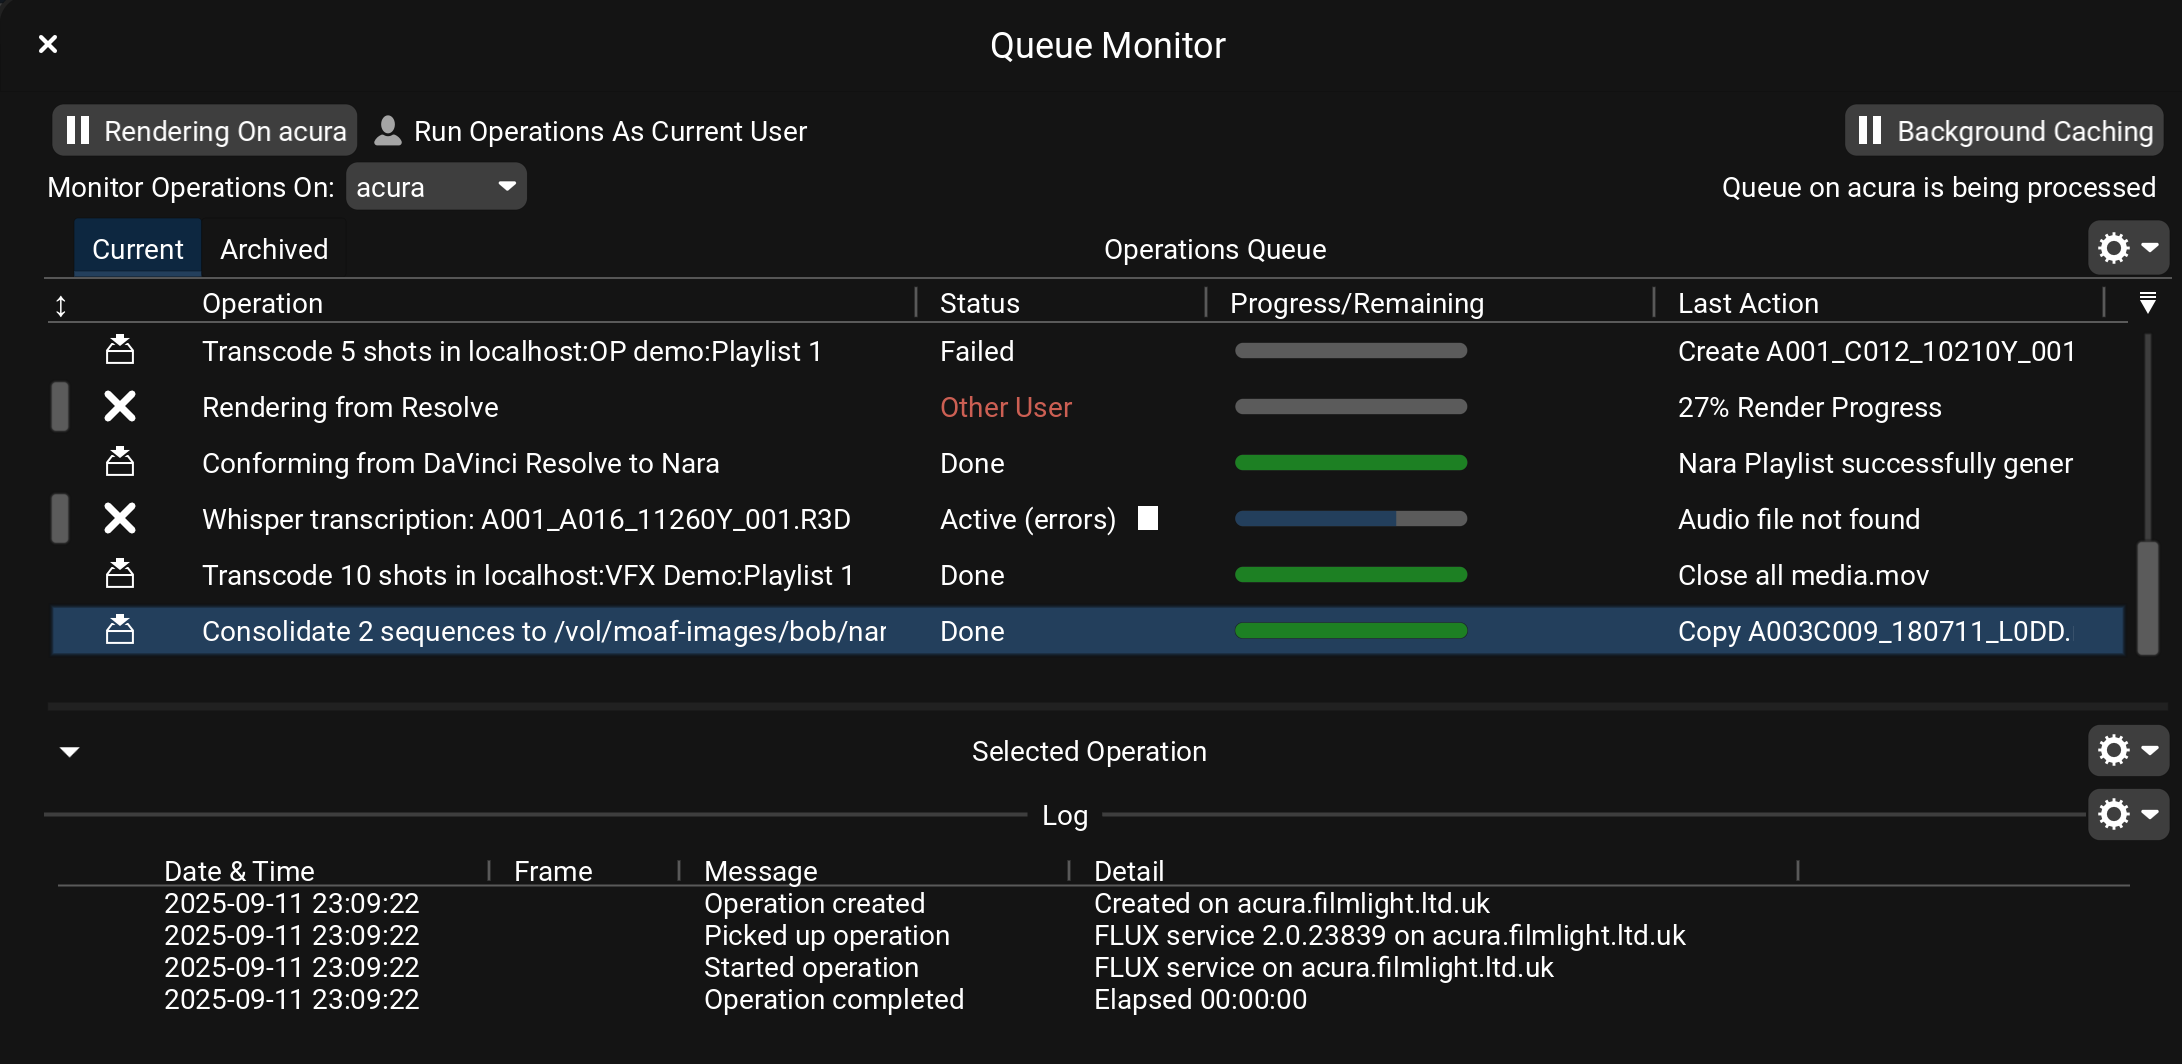The height and width of the screenshot is (1064, 2182).
Task: Remove the Whisper transcription operation via X
Action: click(x=120, y=518)
